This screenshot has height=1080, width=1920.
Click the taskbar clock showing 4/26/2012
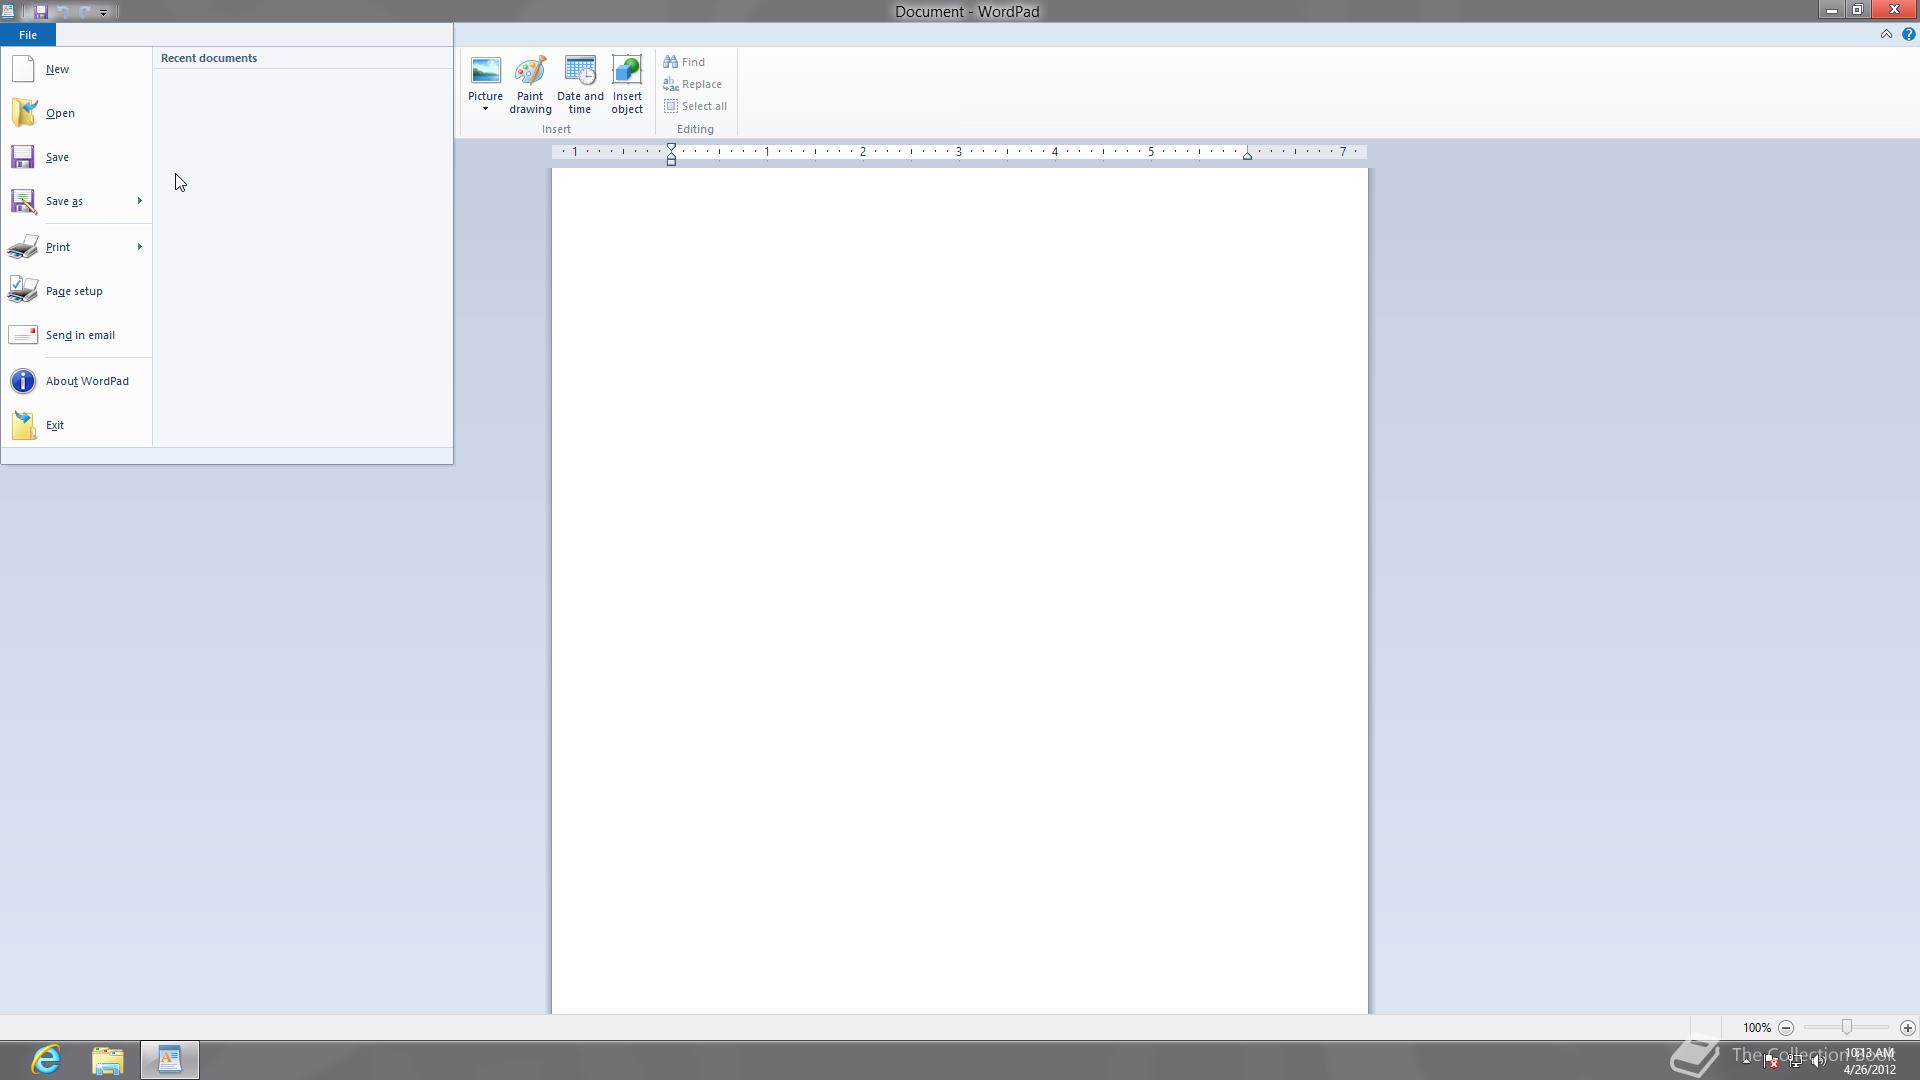coord(1869,1061)
